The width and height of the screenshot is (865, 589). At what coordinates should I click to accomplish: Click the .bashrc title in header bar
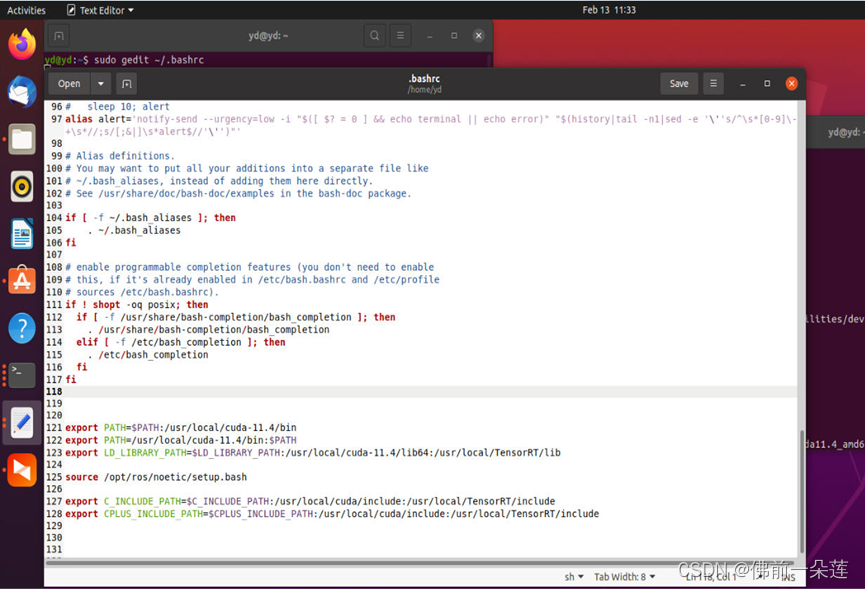coord(424,79)
